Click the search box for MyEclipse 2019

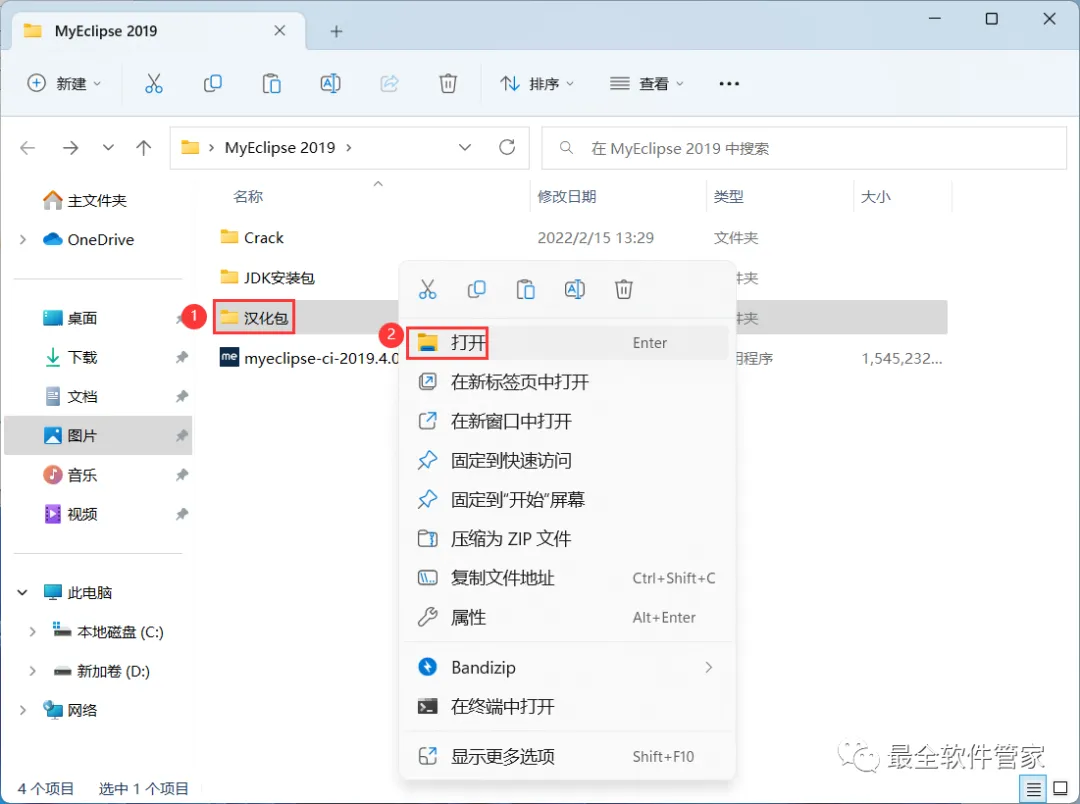pos(804,148)
